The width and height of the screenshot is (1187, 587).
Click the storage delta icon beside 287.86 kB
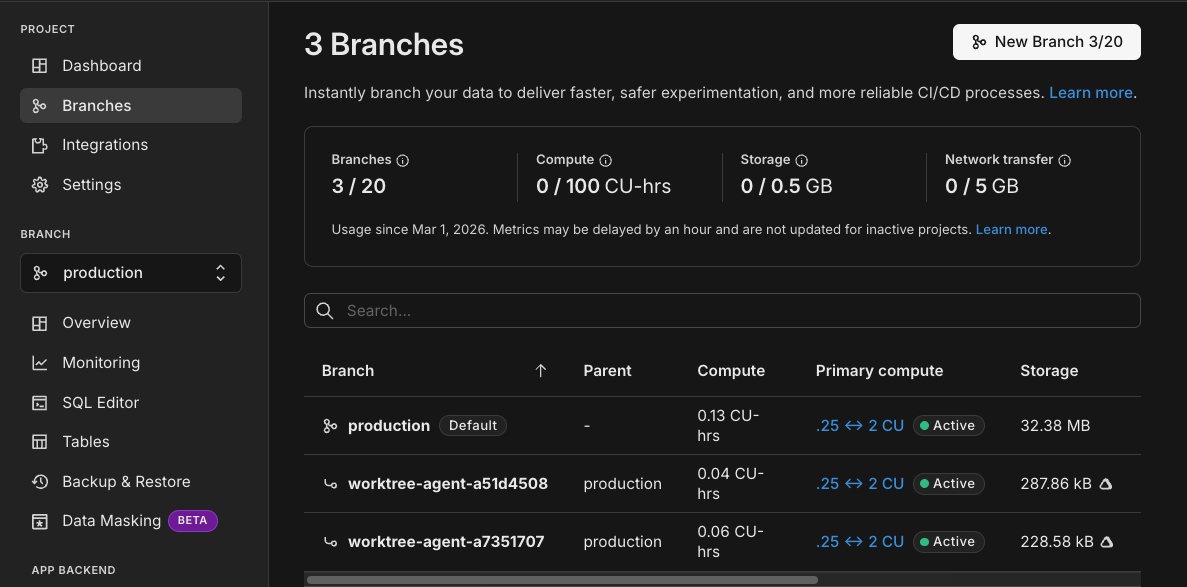click(x=1105, y=483)
